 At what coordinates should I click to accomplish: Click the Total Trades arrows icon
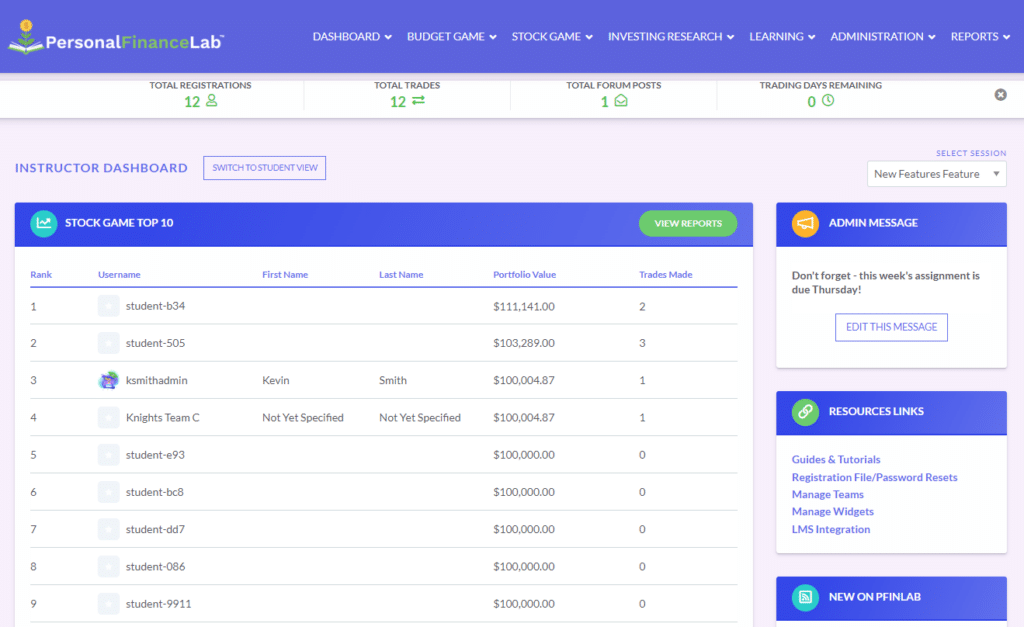[418, 101]
